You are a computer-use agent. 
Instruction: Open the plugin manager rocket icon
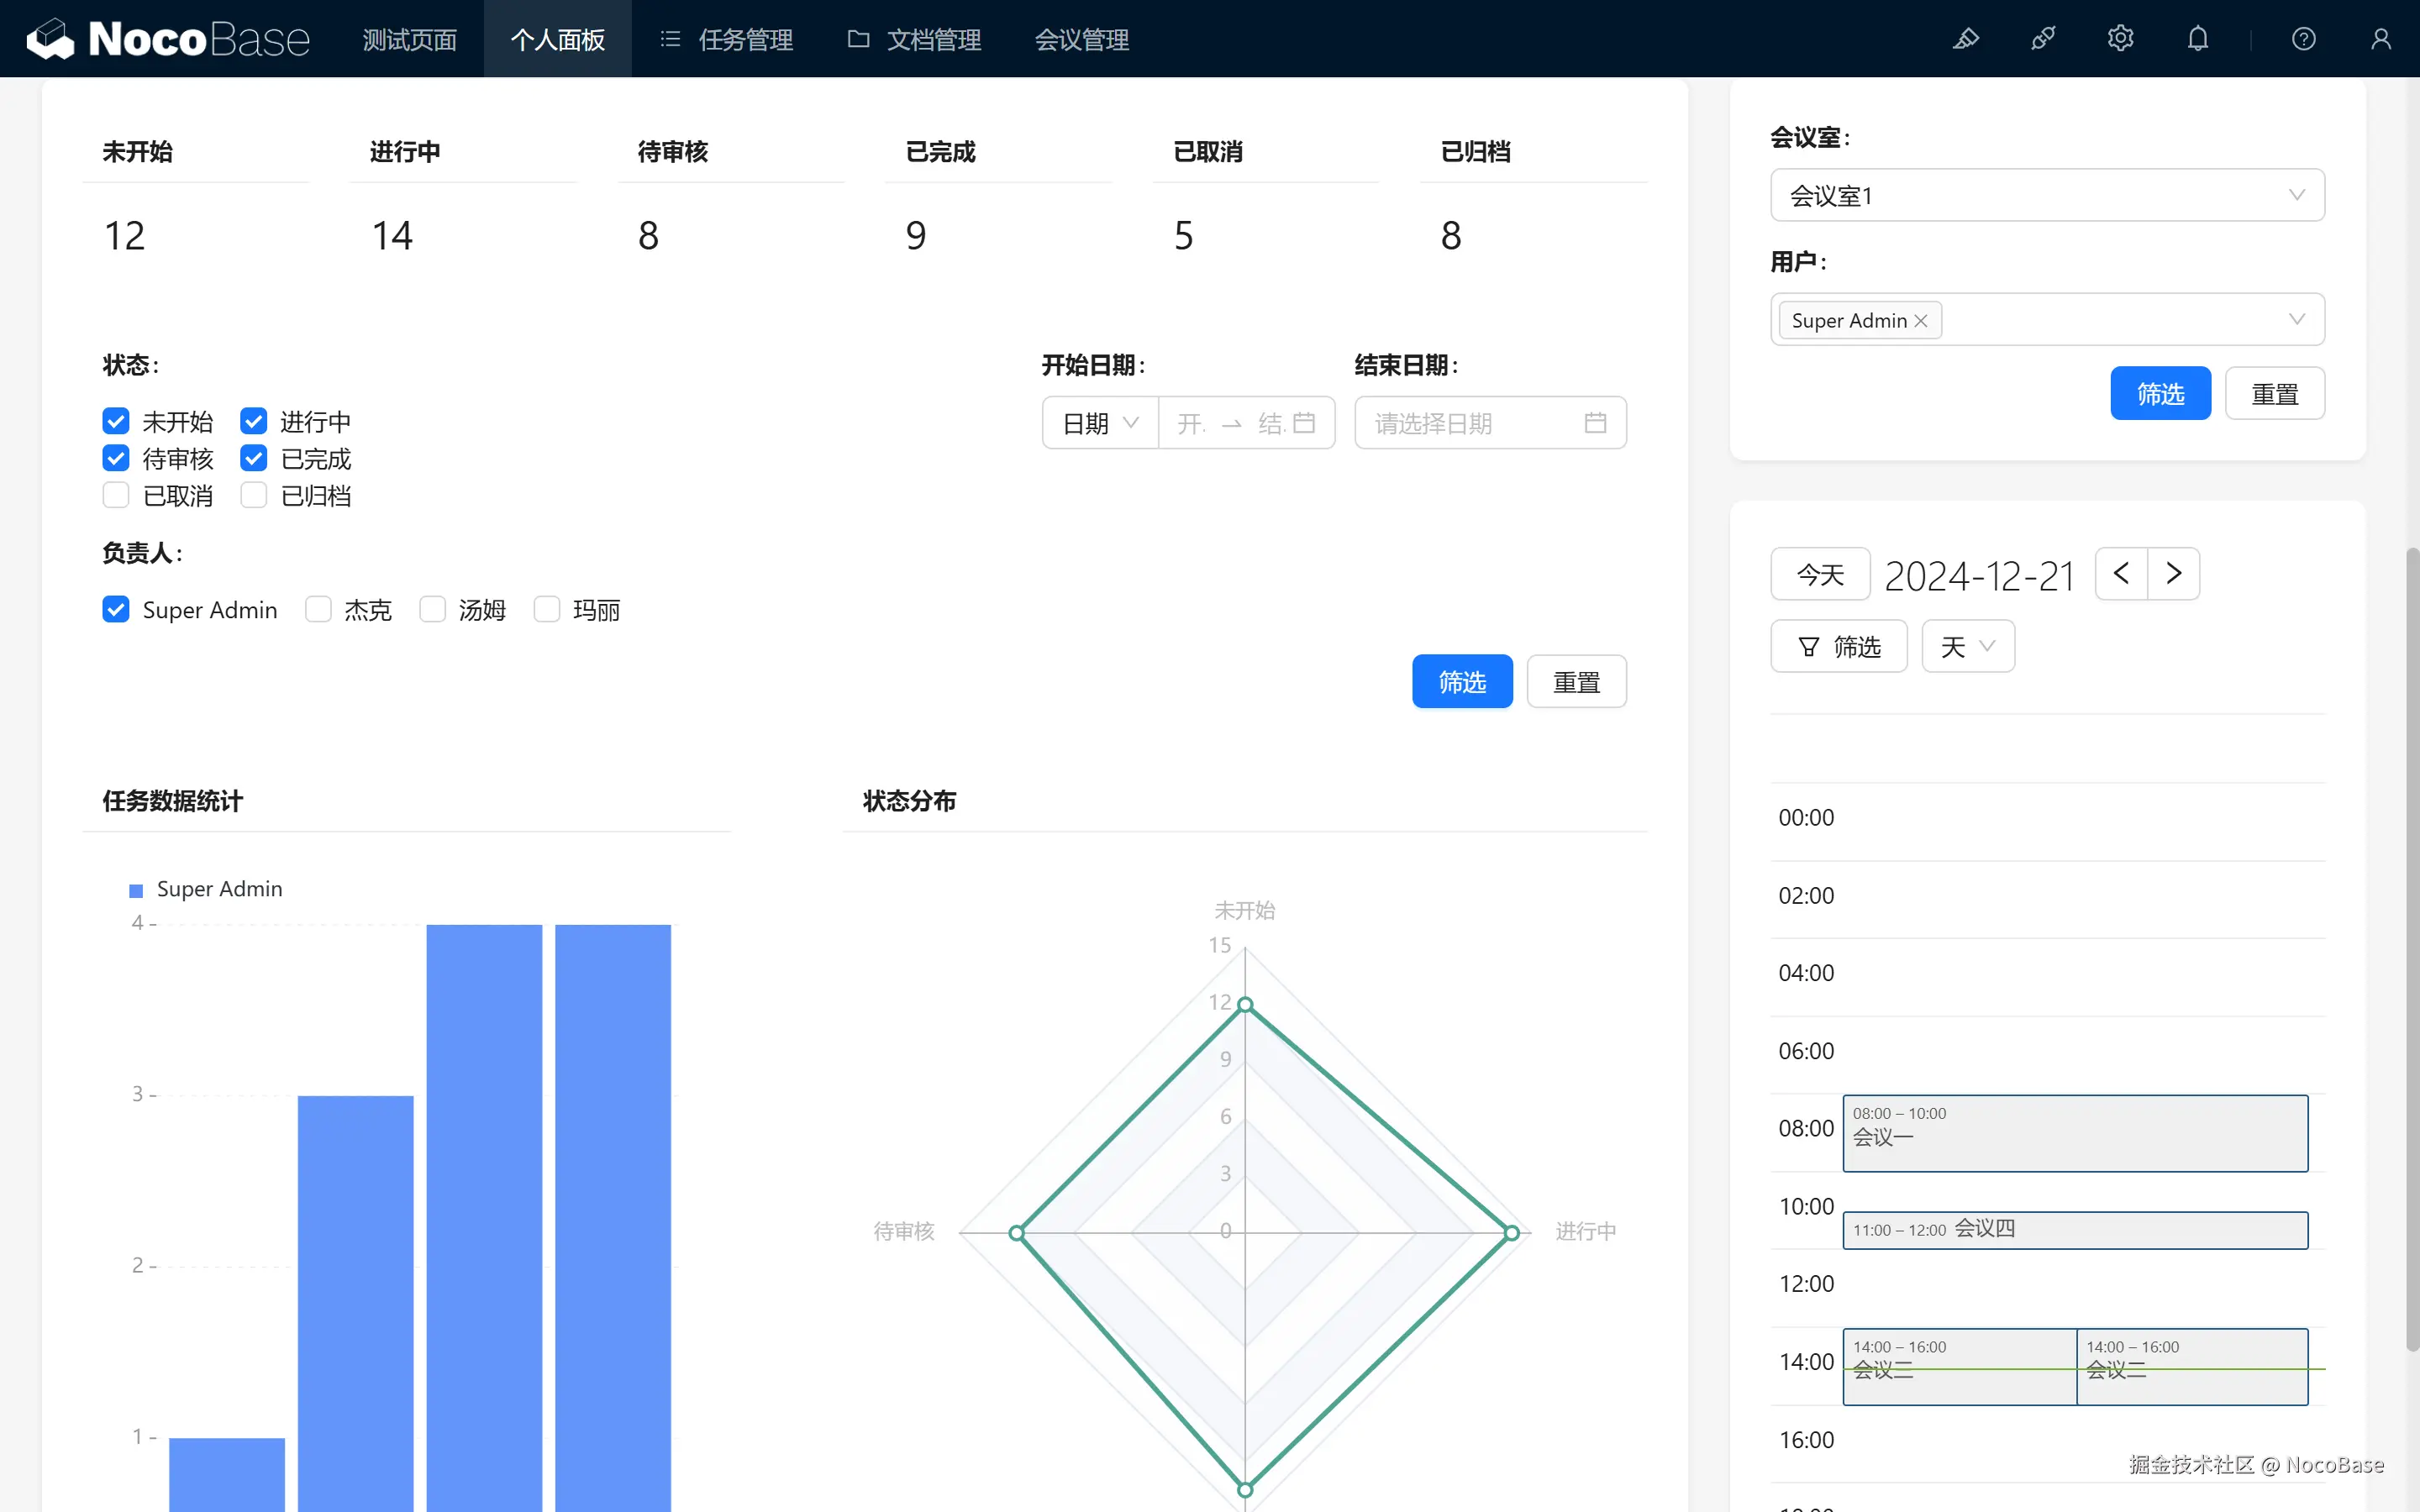[x=2043, y=39]
